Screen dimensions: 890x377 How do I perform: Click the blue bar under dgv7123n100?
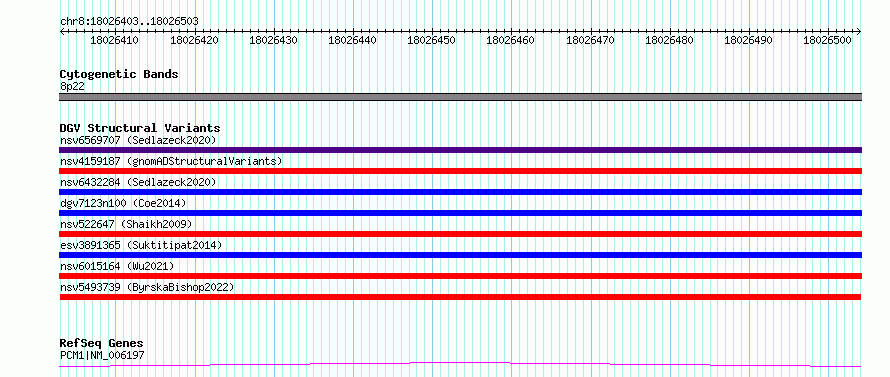pos(460,213)
